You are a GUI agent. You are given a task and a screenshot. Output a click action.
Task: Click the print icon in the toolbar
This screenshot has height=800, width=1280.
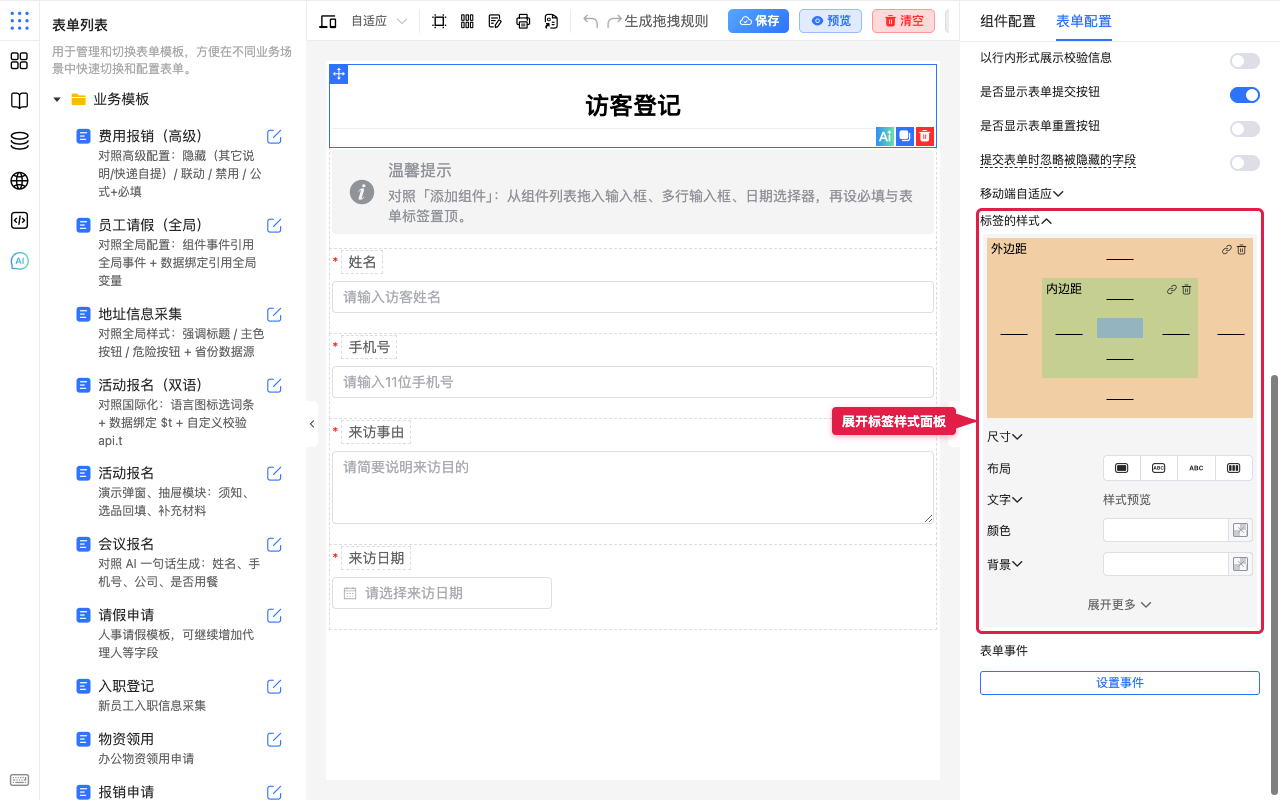(x=523, y=21)
